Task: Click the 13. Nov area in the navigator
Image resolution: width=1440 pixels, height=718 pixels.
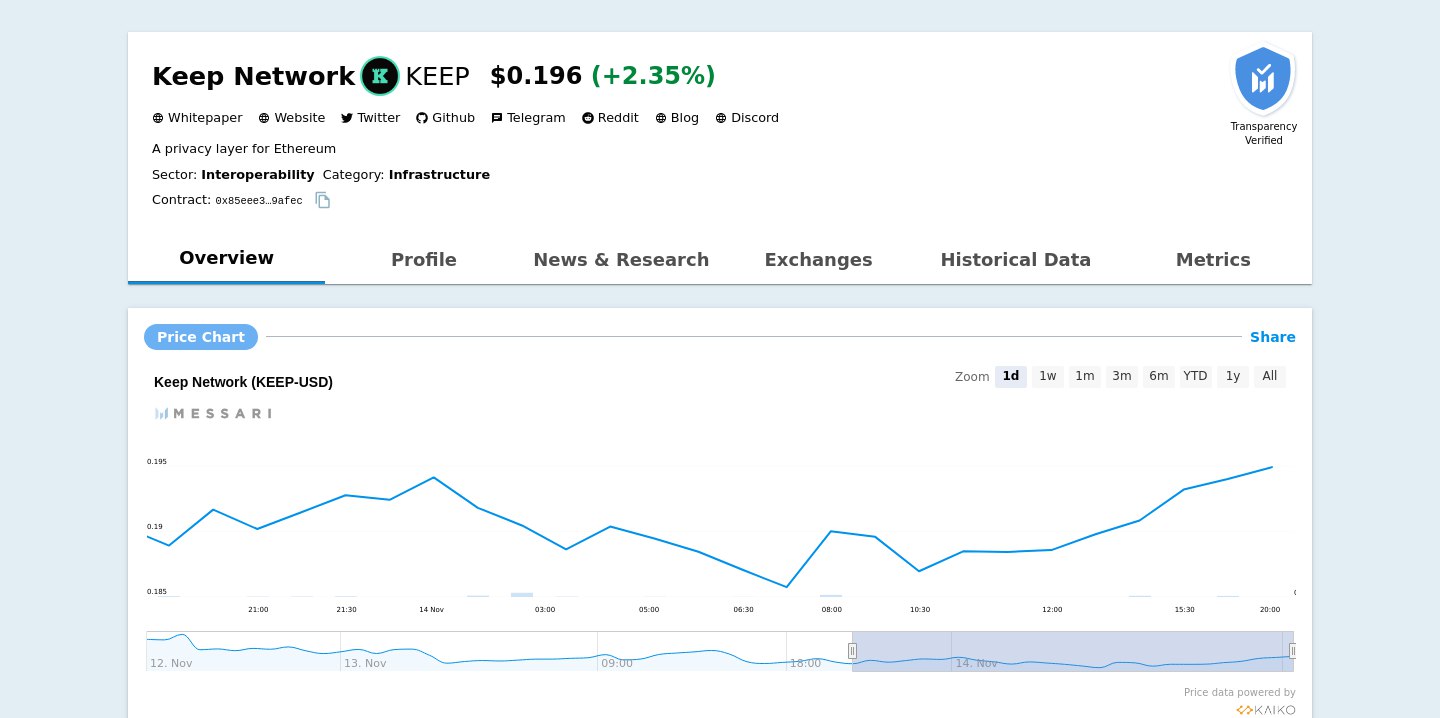Action: pos(365,663)
